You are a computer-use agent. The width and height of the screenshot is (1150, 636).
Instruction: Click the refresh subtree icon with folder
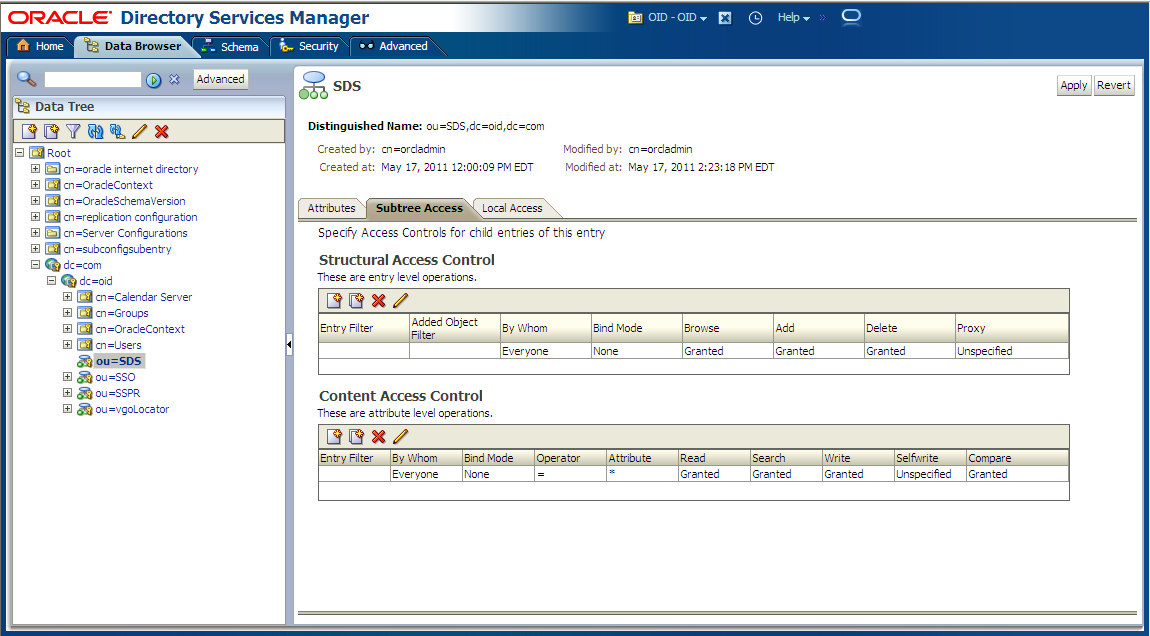(x=117, y=131)
